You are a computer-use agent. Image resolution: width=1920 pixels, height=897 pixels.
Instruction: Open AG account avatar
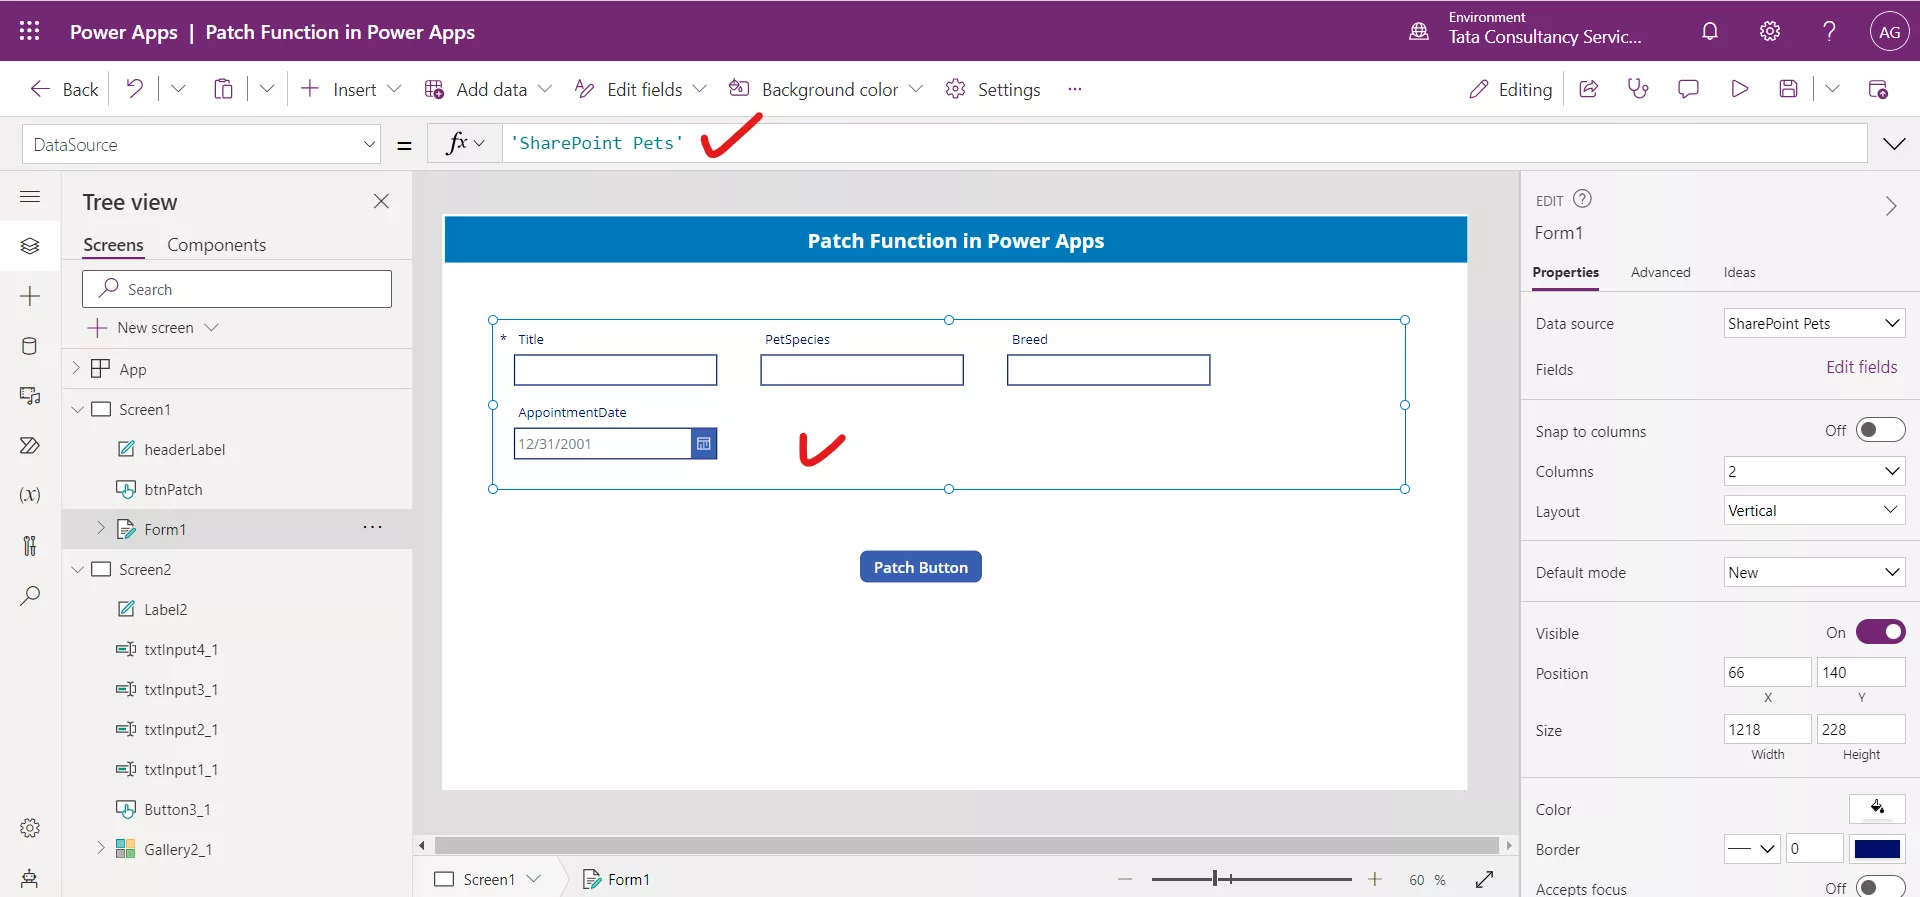pos(1889,31)
